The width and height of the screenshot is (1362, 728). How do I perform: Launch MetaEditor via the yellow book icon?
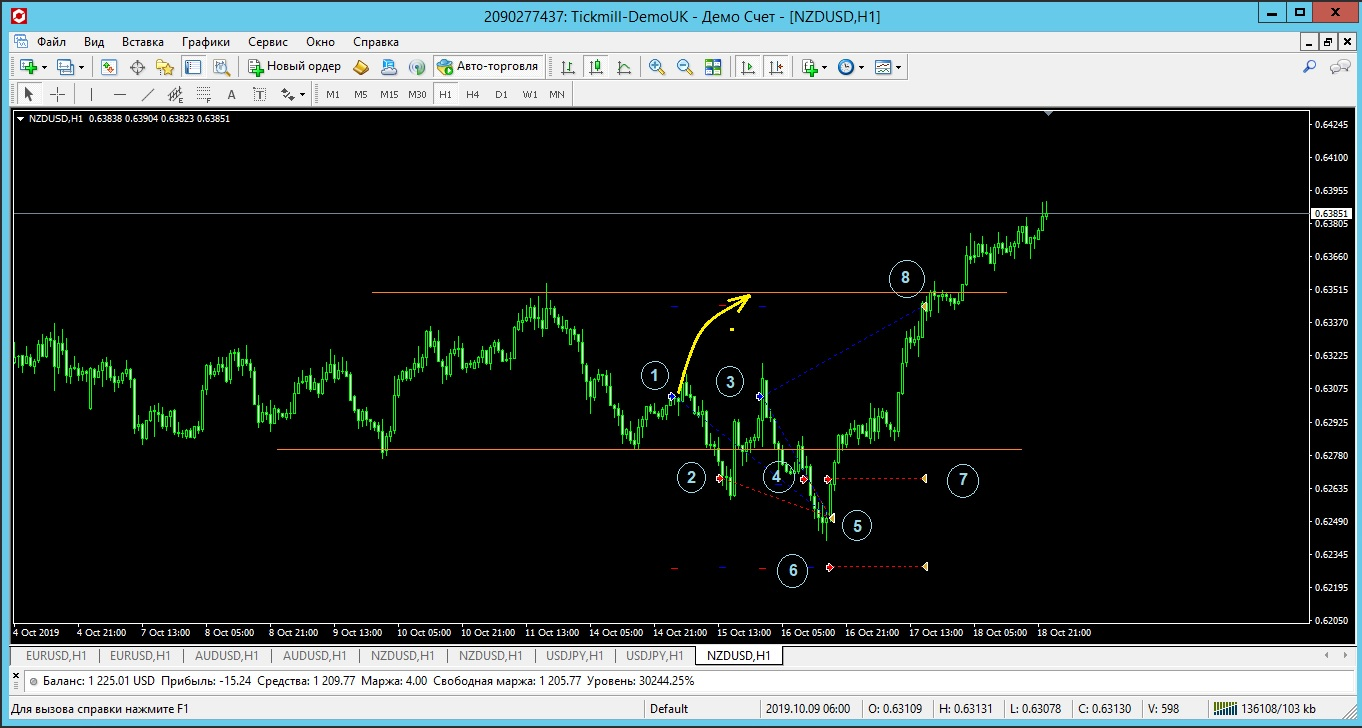click(x=362, y=67)
